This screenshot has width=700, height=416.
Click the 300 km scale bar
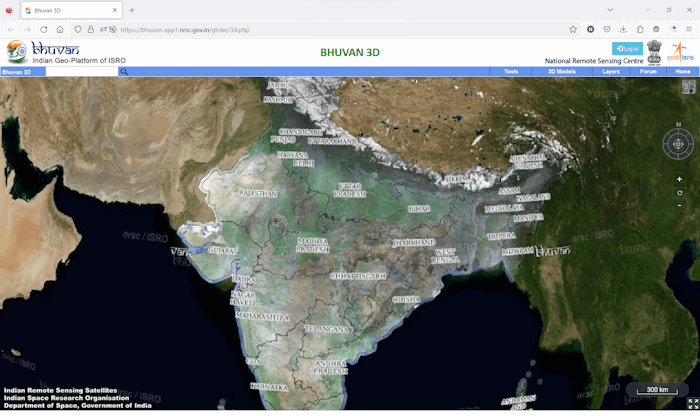tap(657, 390)
